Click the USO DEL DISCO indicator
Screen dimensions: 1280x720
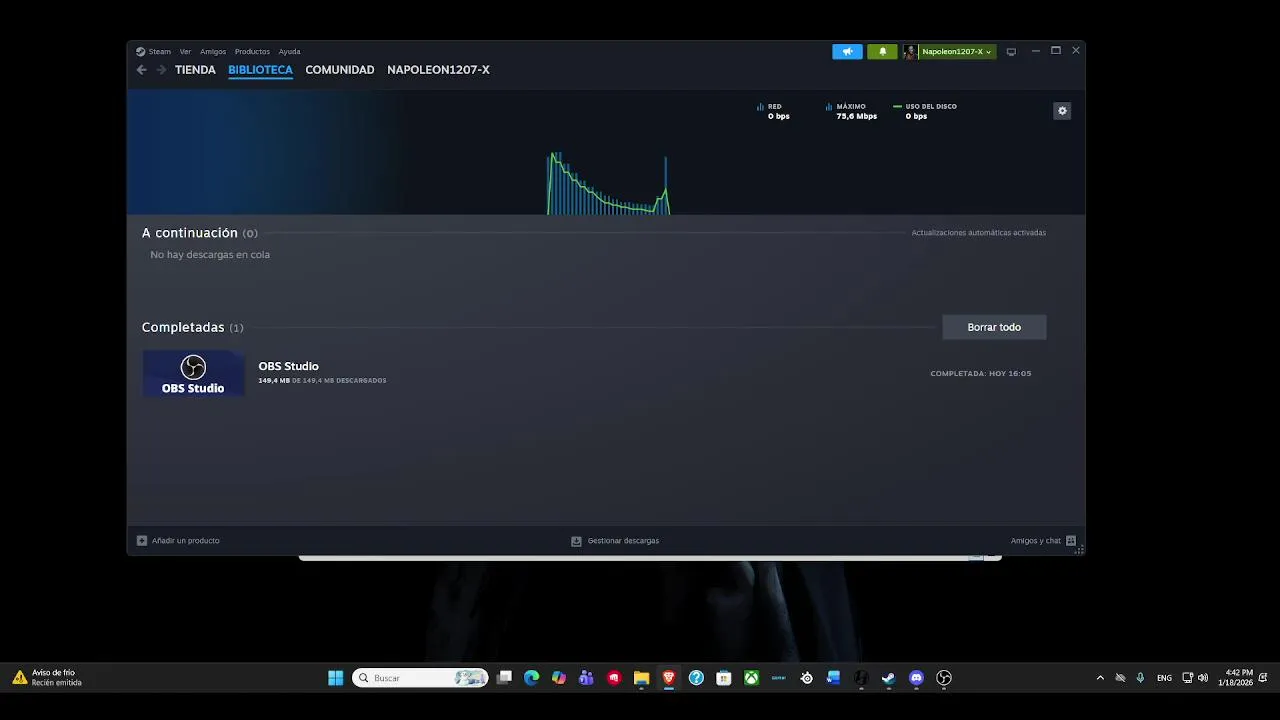925,111
